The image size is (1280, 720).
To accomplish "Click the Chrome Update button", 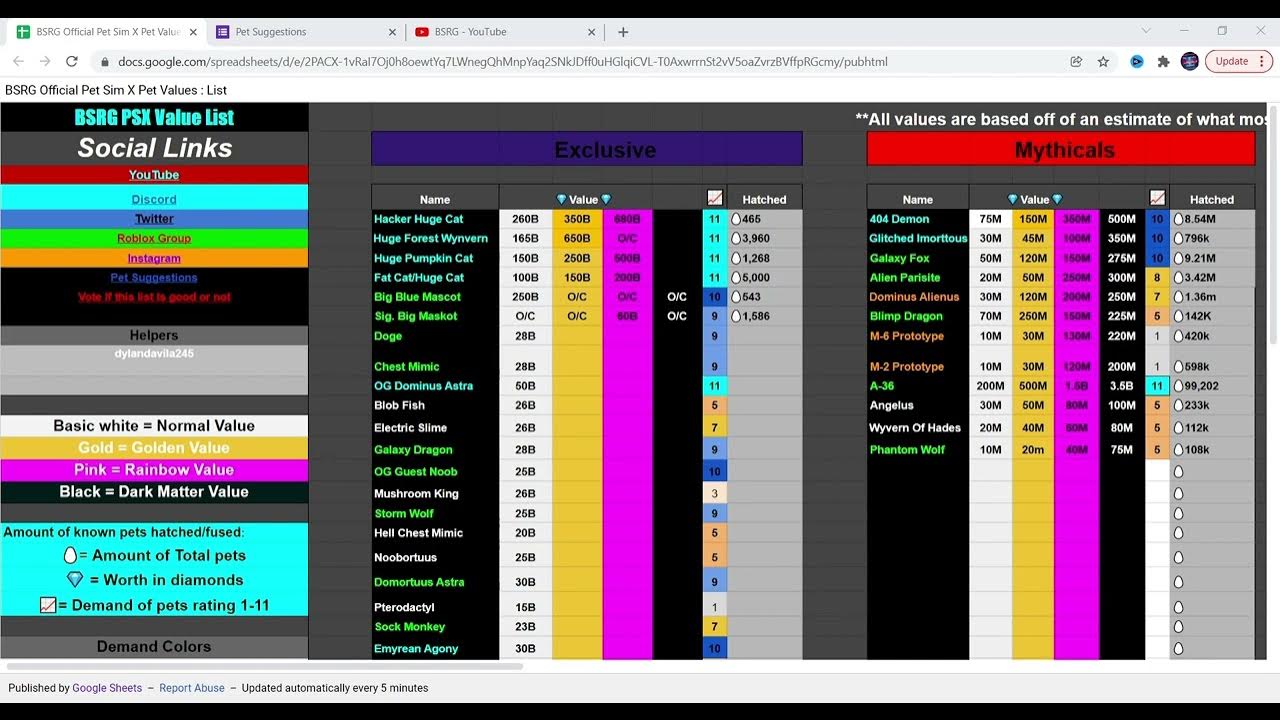I will (x=1231, y=61).
